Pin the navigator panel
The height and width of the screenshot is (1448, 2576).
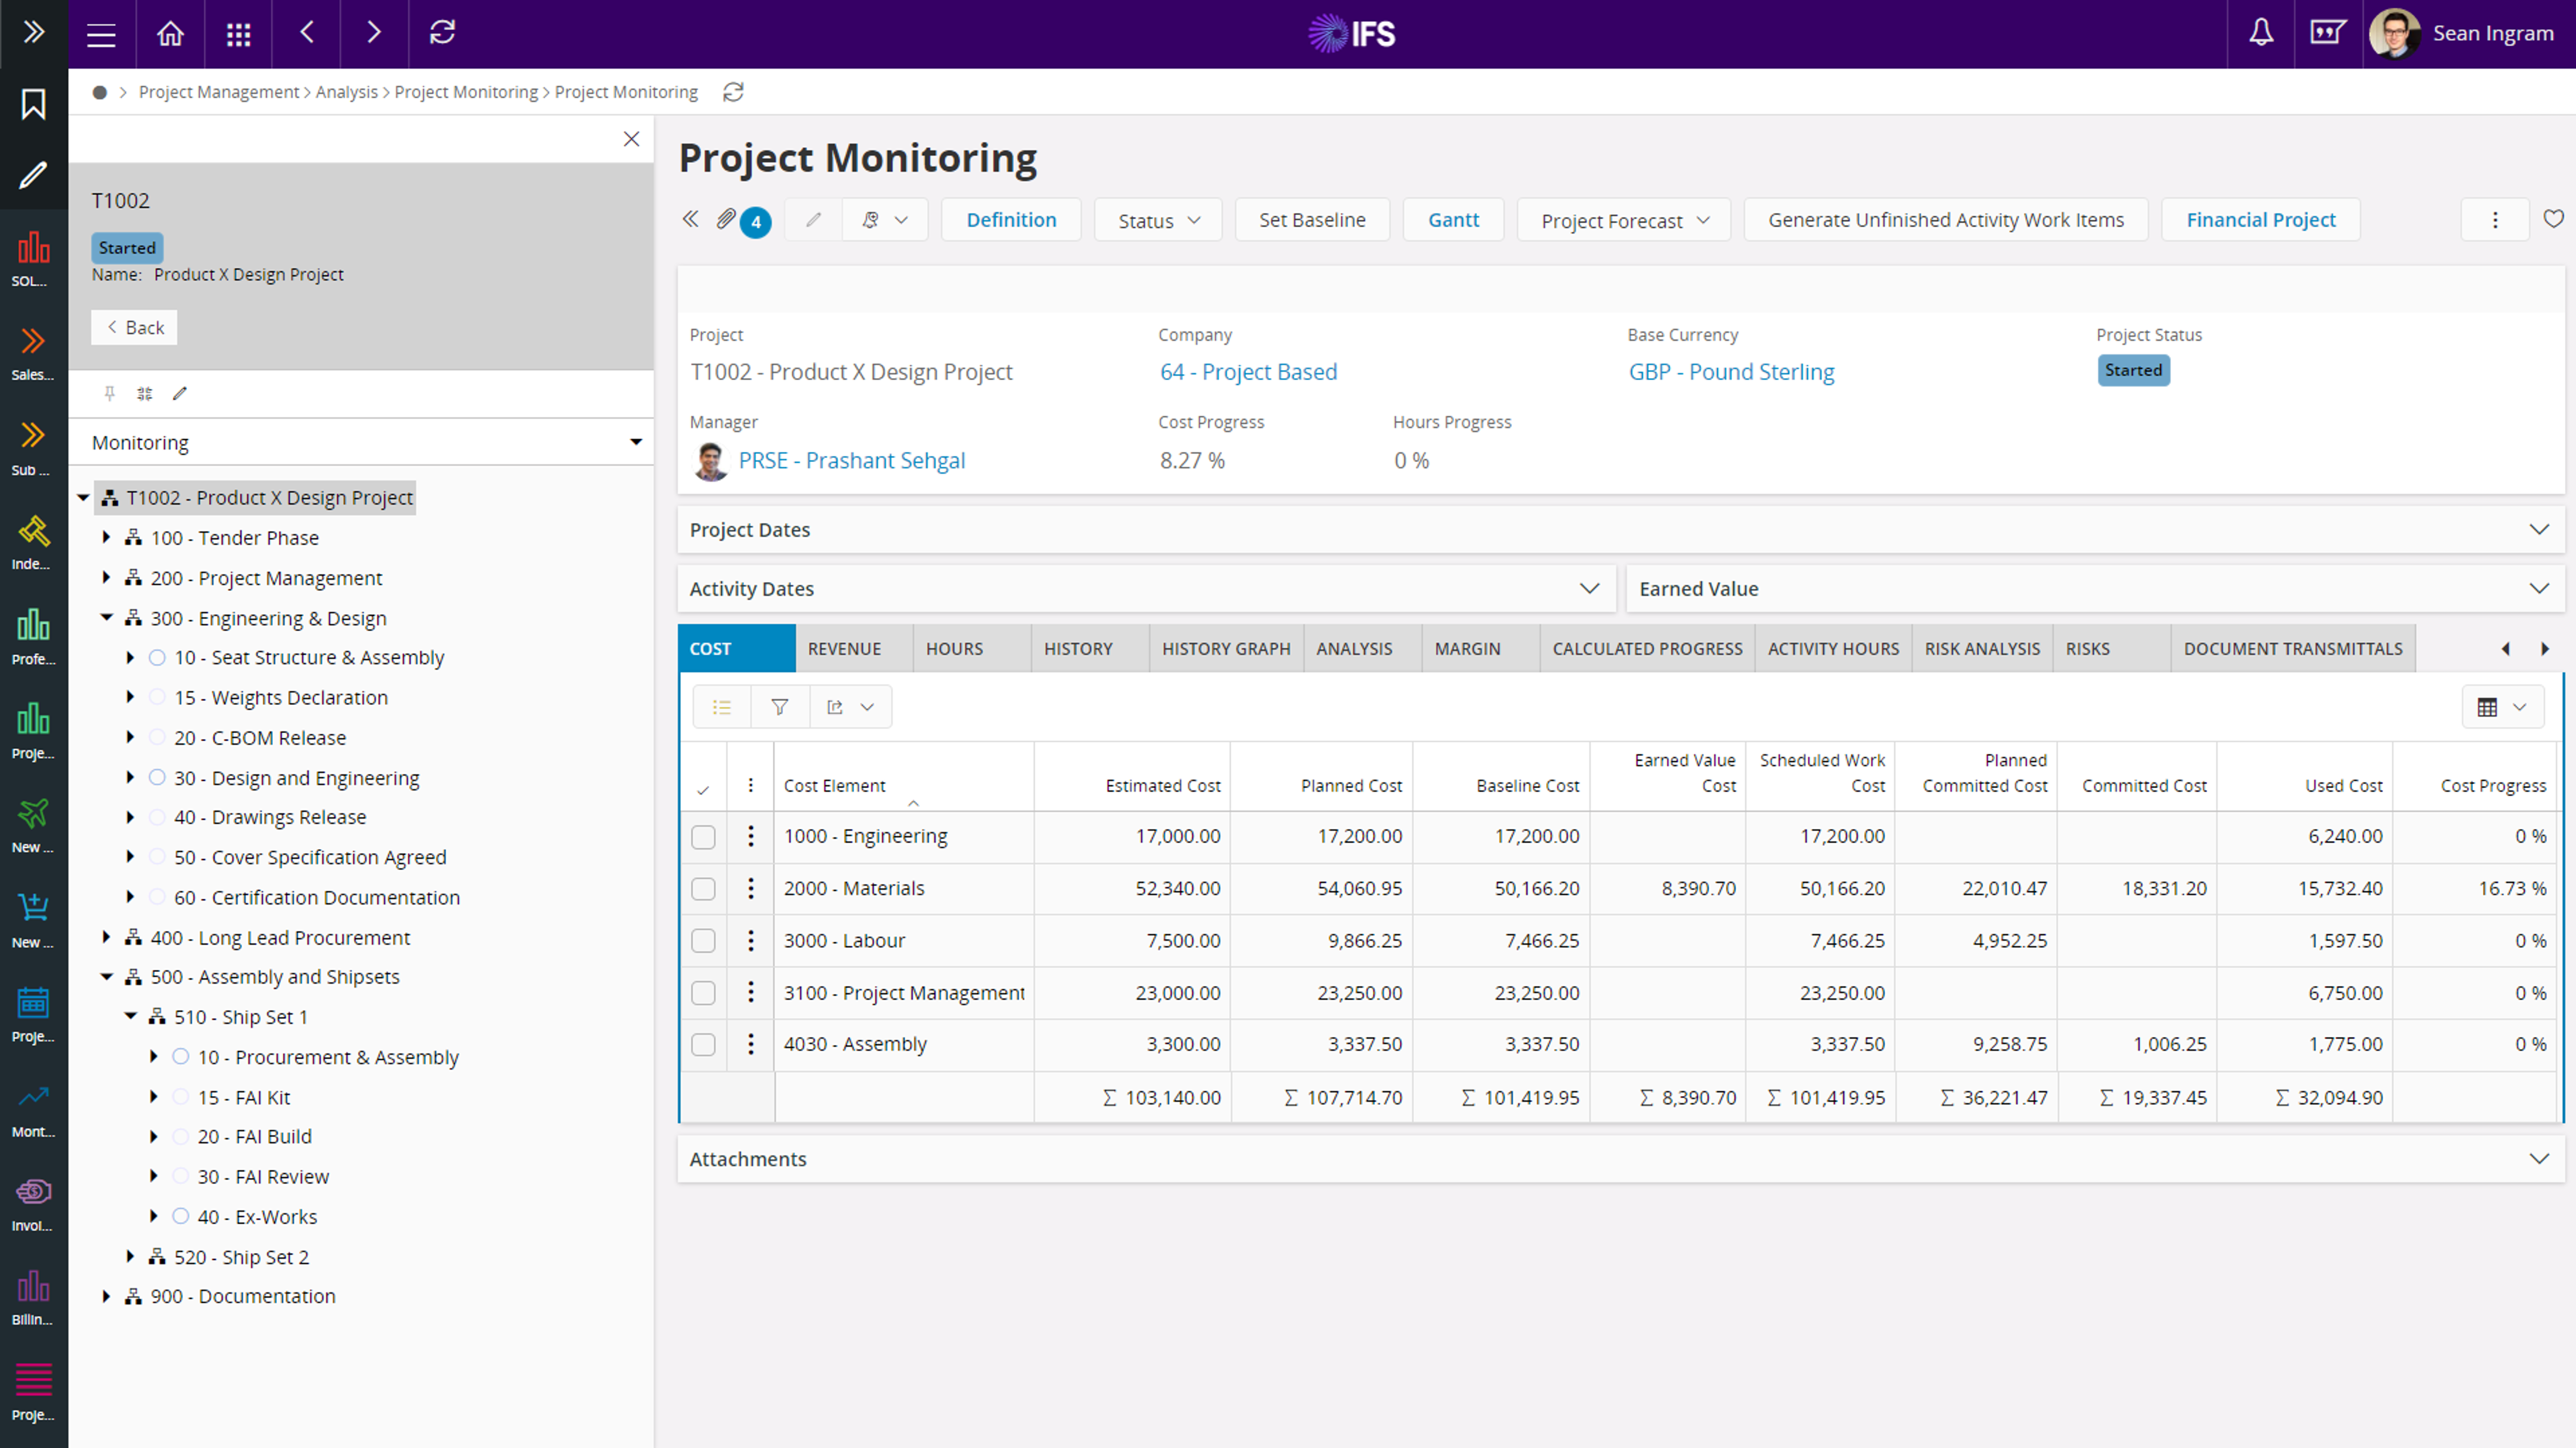pyautogui.click(x=110, y=393)
